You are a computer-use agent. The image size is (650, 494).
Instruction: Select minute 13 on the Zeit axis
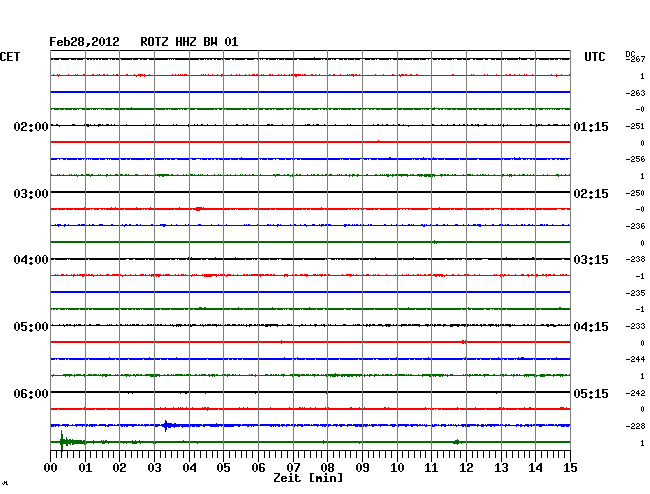pyautogui.click(x=501, y=467)
